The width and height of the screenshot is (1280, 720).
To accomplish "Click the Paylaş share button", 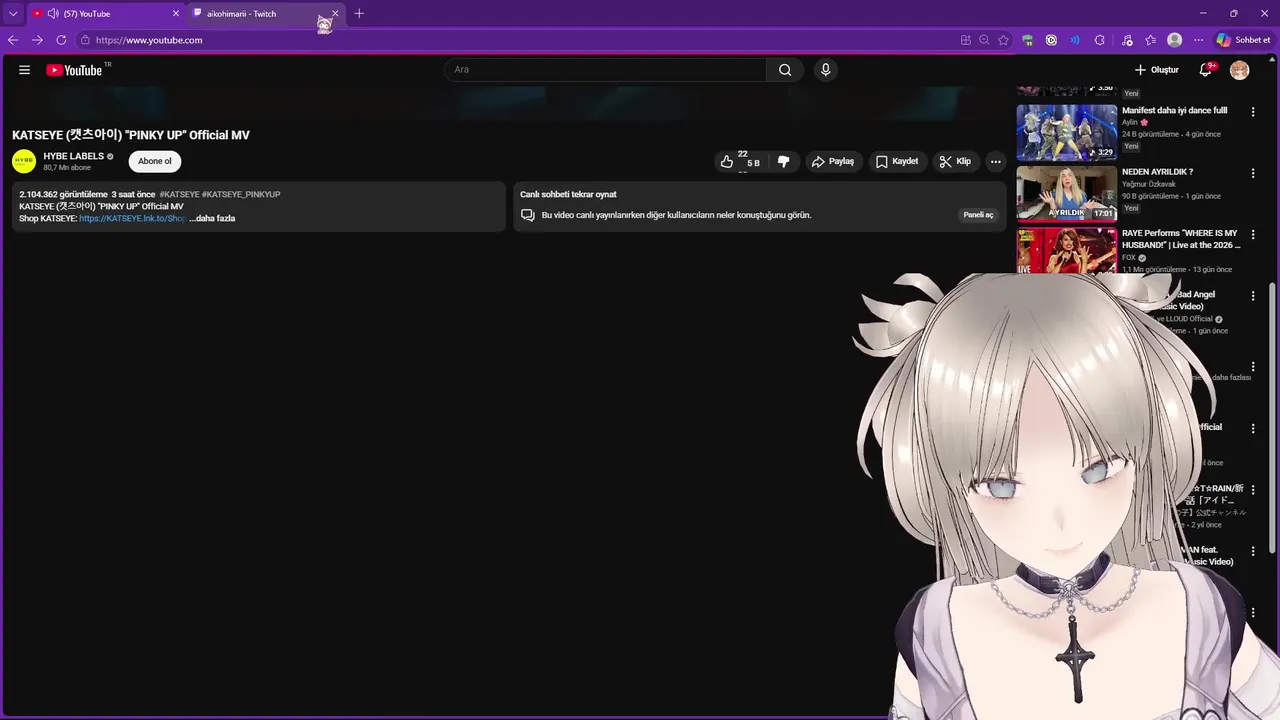I will [x=833, y=161].
